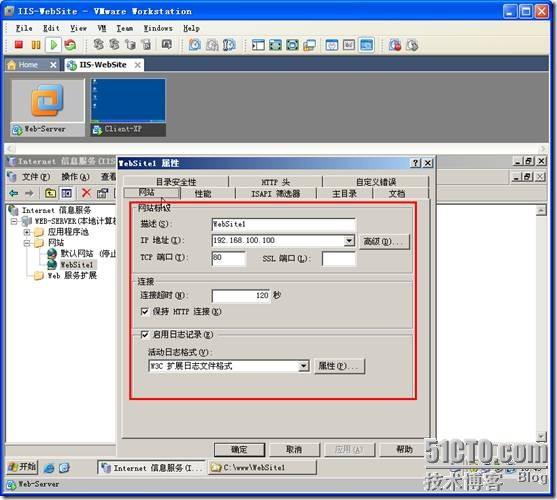557x500 pixels.
Task: Click the TCP port input field
Action: 228,258
